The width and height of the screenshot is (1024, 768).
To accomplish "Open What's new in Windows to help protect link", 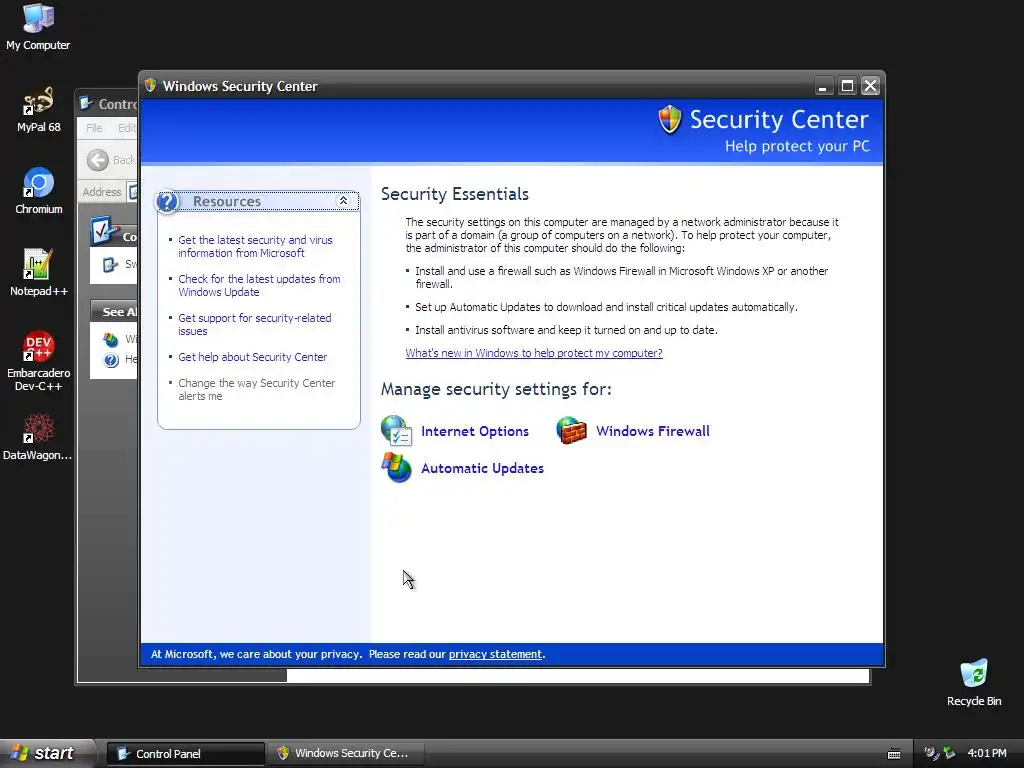I will 534,353.
